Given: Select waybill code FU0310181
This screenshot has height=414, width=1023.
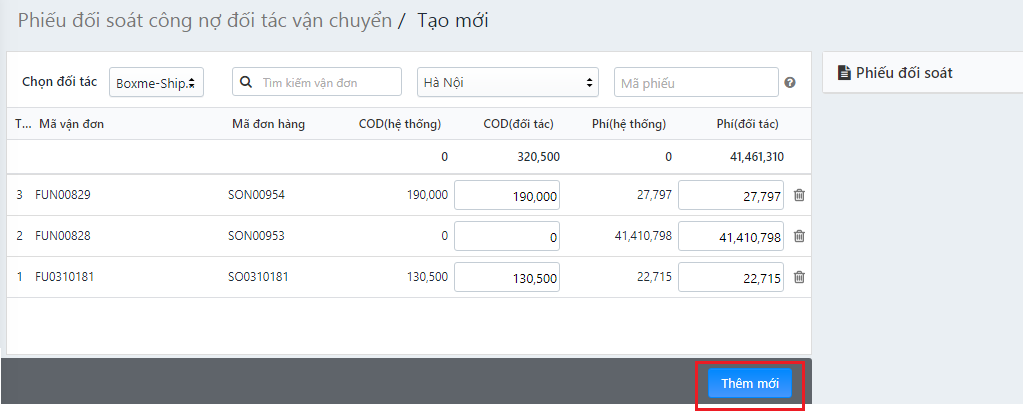Looking at the screenshot, I should [65, 276].
